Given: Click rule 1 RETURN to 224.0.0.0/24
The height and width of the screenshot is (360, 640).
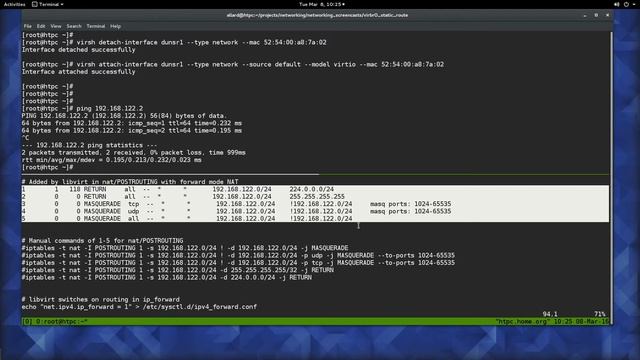Looking at the screenshot, I should coord(315,189).
